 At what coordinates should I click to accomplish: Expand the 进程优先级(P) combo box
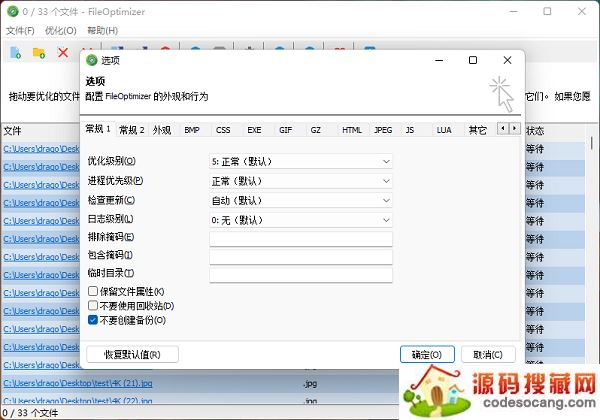pos(301,181)
